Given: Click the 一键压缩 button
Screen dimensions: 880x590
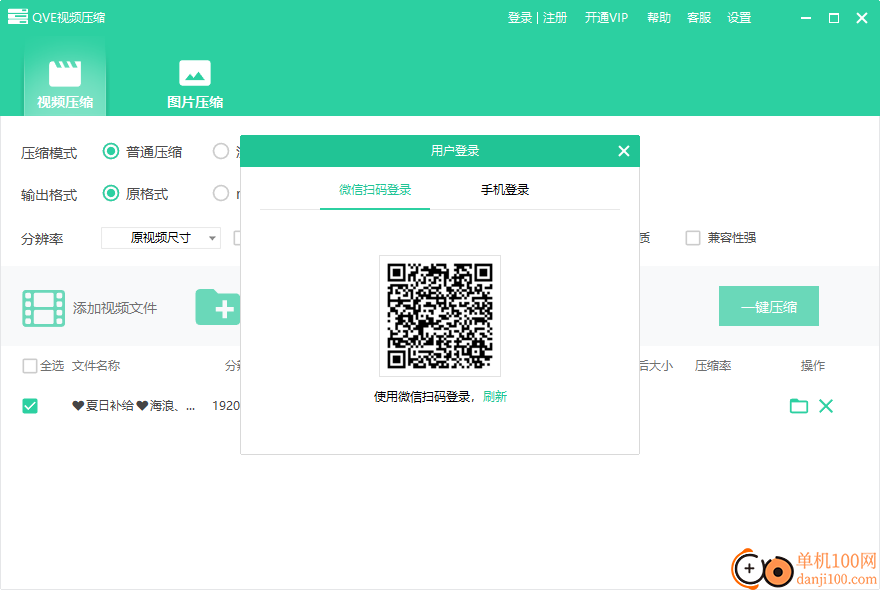Looking at the screenshot, I should tap(768, 307).
